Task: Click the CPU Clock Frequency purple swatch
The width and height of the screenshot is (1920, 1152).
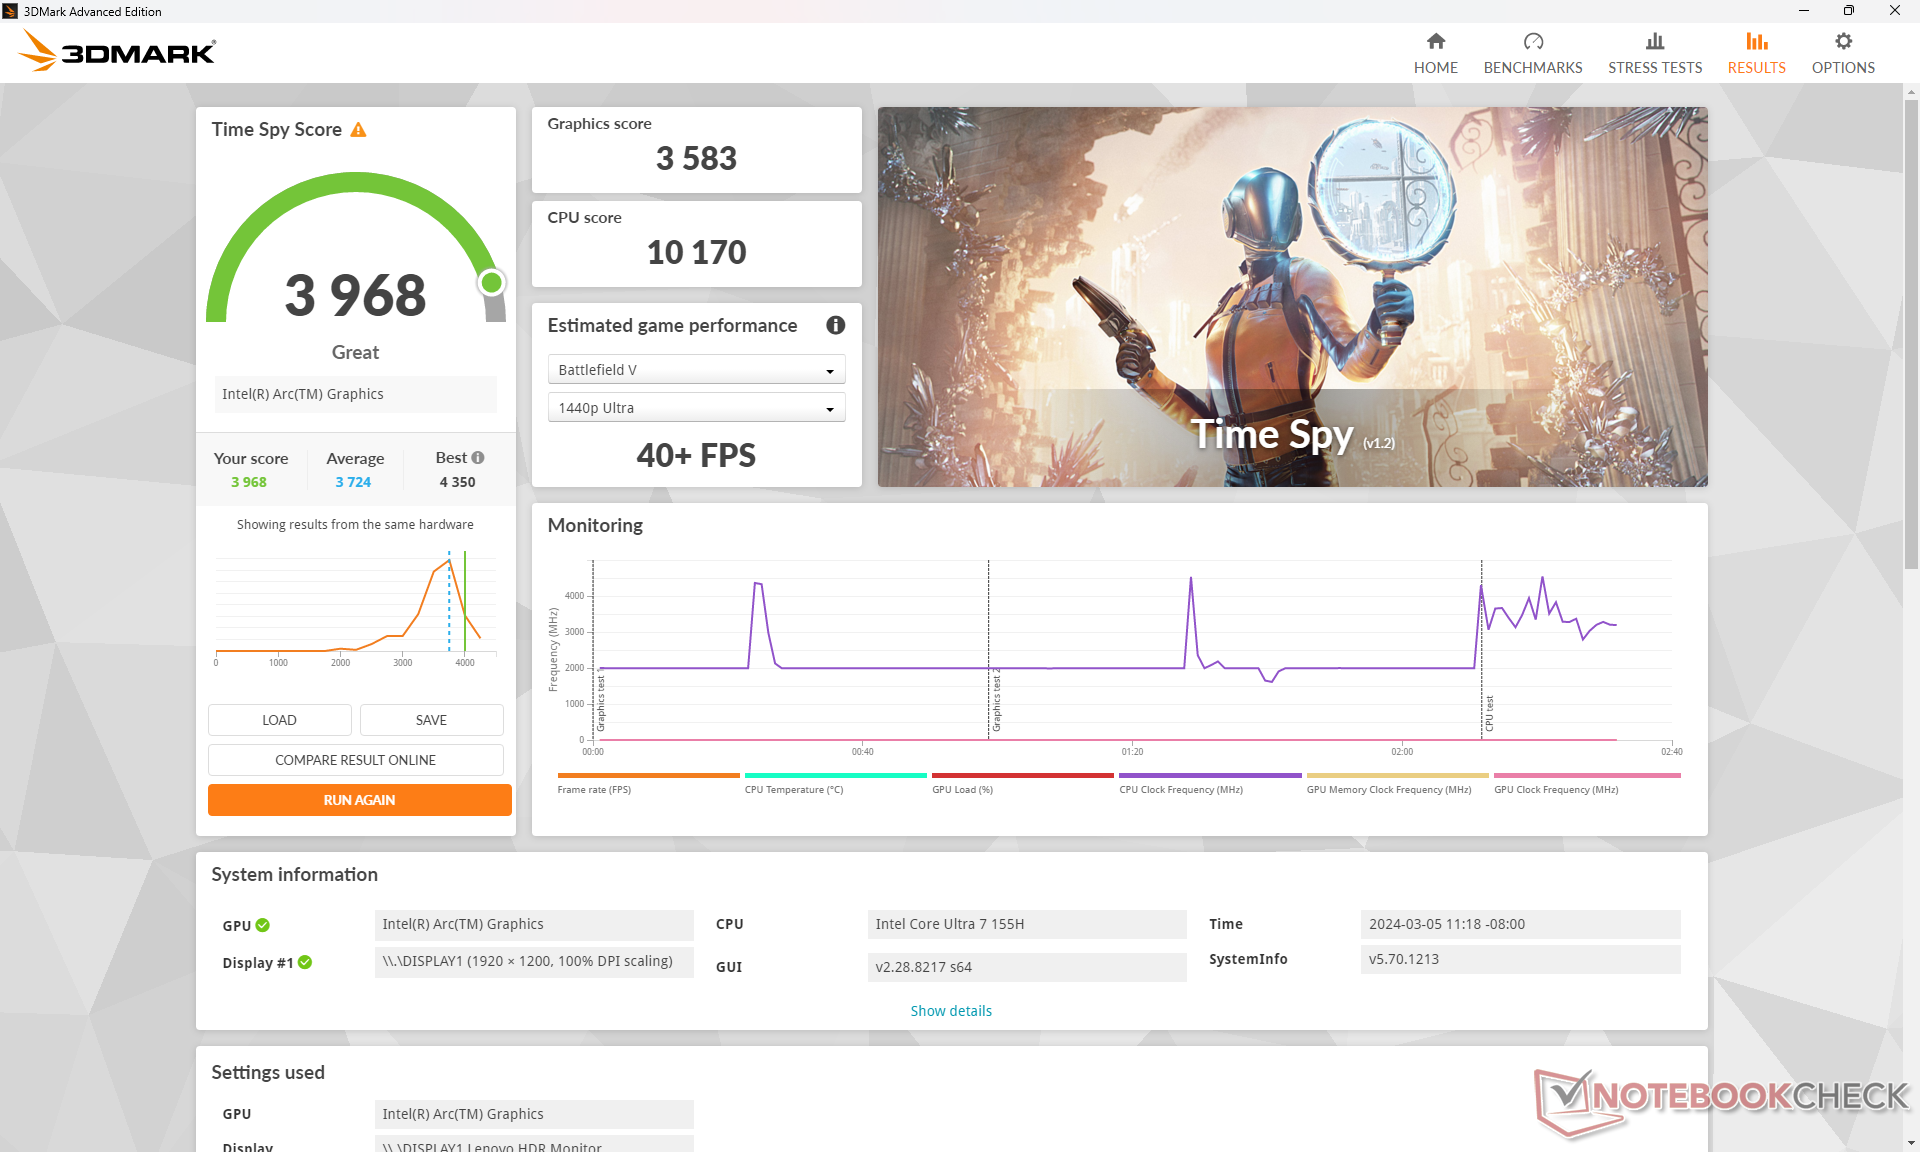Action: tap(1209, 775)
